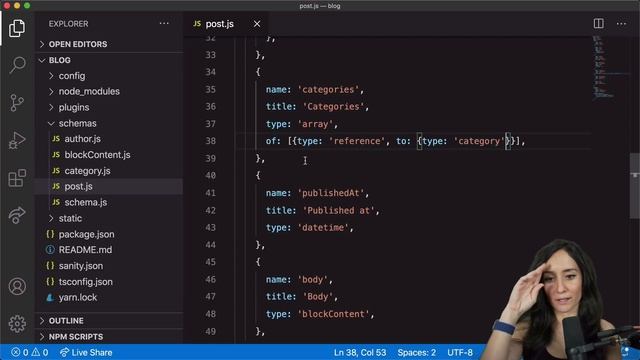Open the Manage gear icon
Image resolution: width=640 pixels, height=360 pixels.
[17, 324]
